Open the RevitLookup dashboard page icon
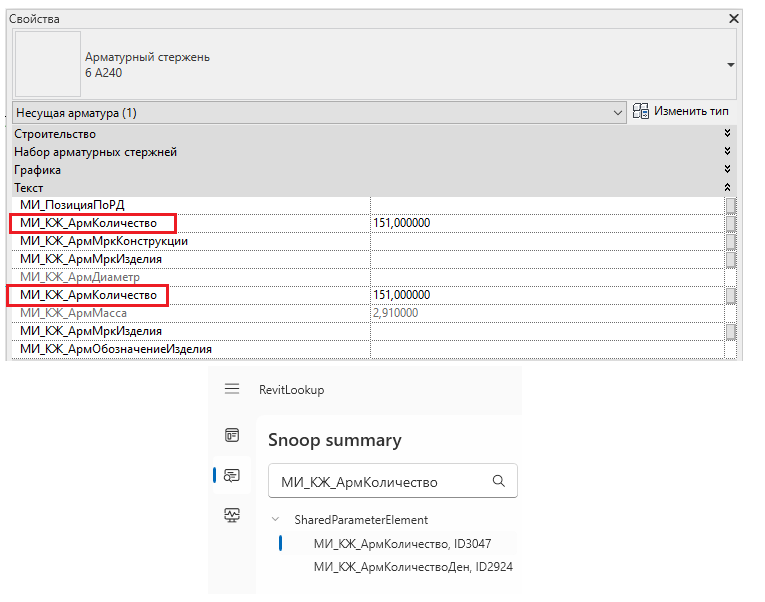 click(x=232, y=435)
